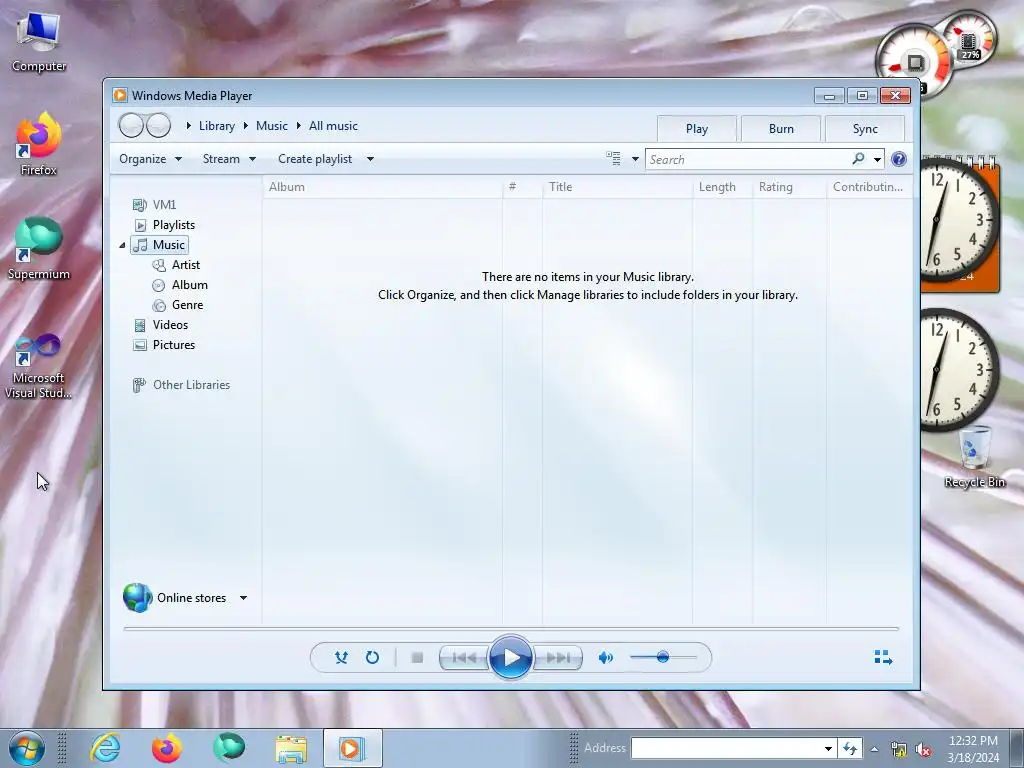
Task: Click the Online stores globe icon
Action: (137, 598)
